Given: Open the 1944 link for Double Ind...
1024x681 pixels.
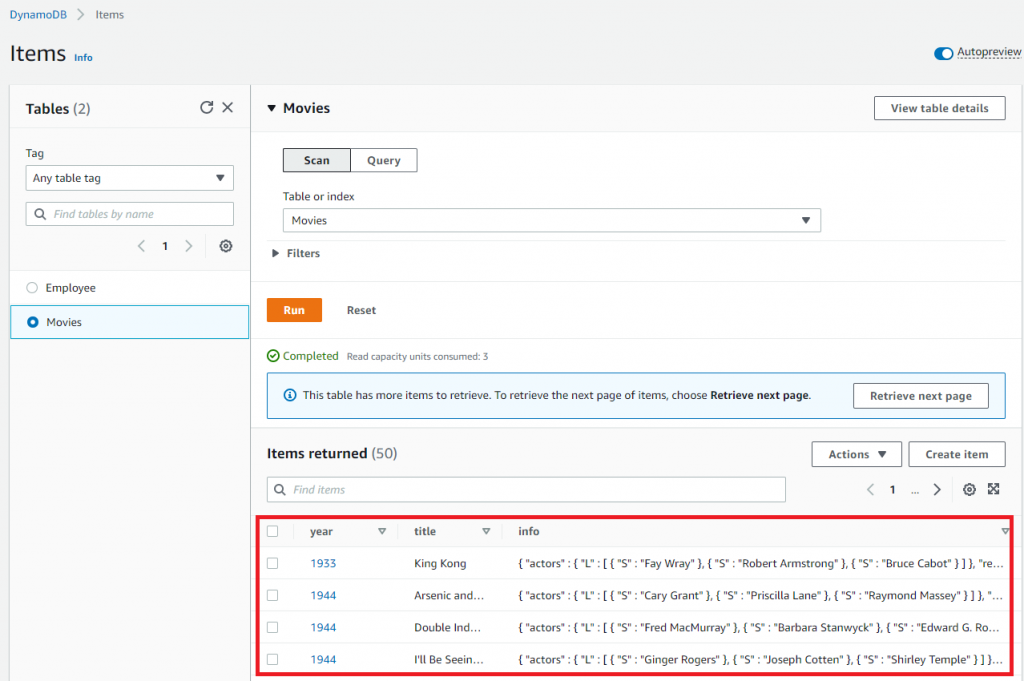Looking at the screenshot, I should [323, 627].
